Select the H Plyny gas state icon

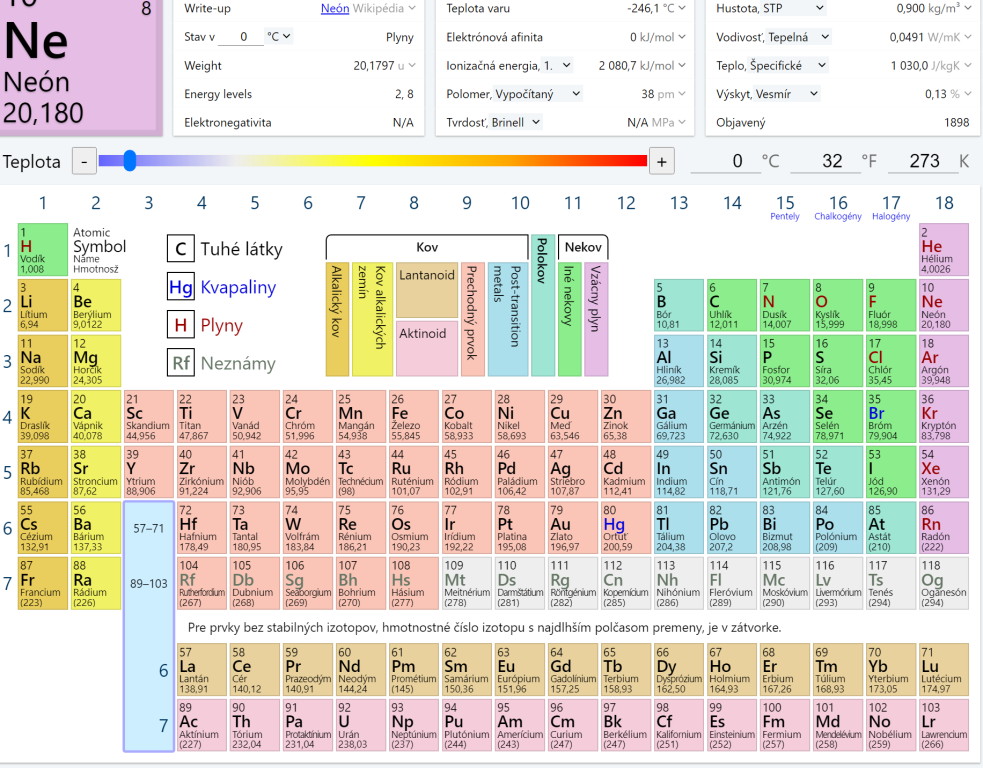(181, 325)
